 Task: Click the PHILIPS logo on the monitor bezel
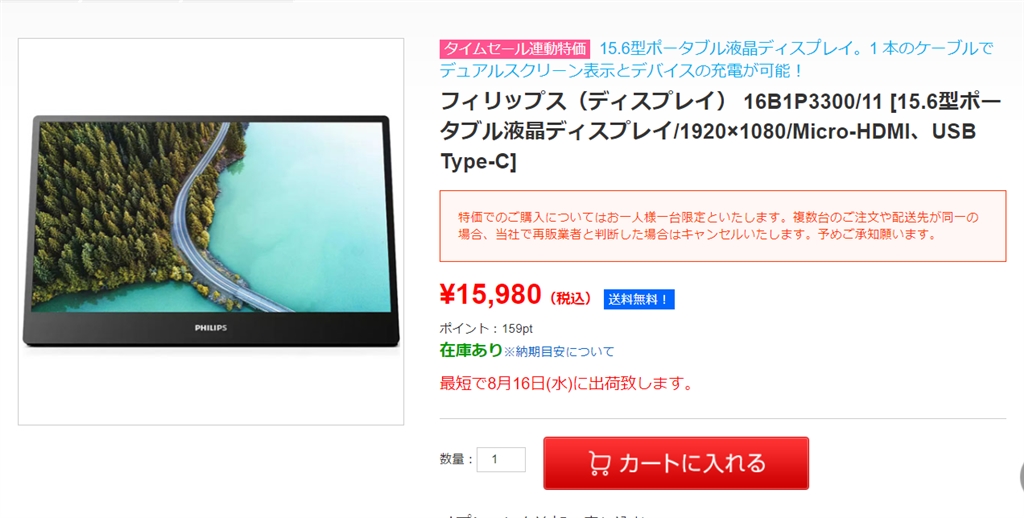(x=211, y=328)
